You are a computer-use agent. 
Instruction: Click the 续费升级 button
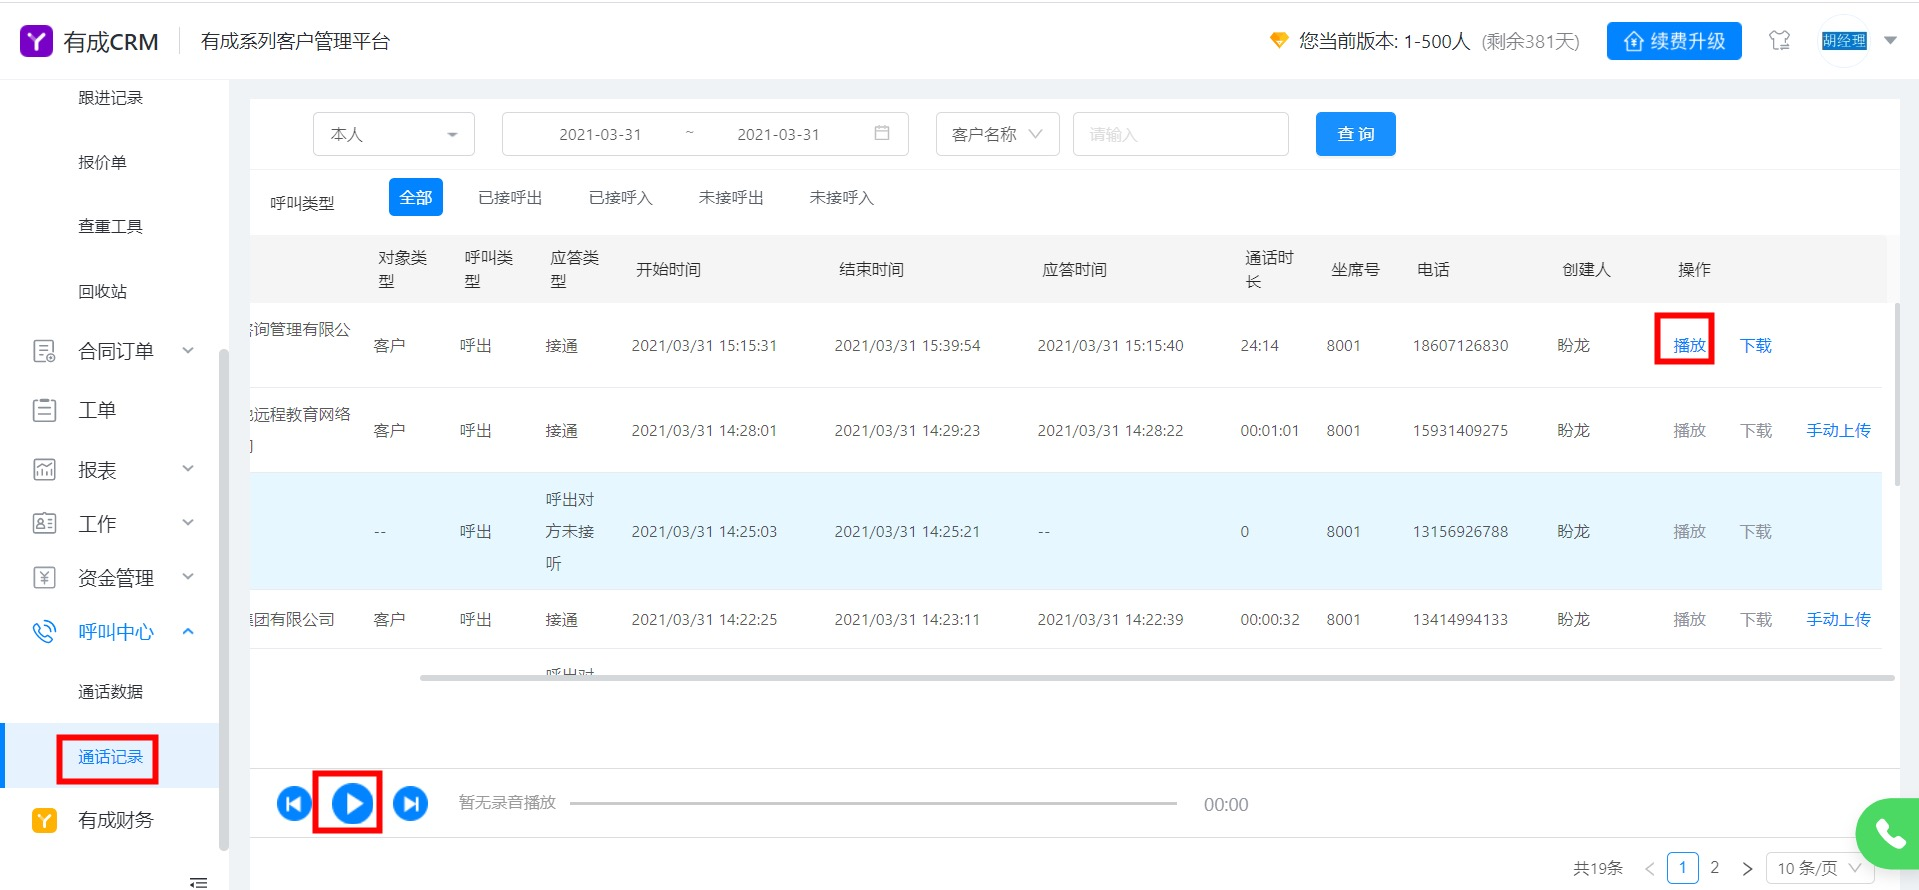[1674, 41]
